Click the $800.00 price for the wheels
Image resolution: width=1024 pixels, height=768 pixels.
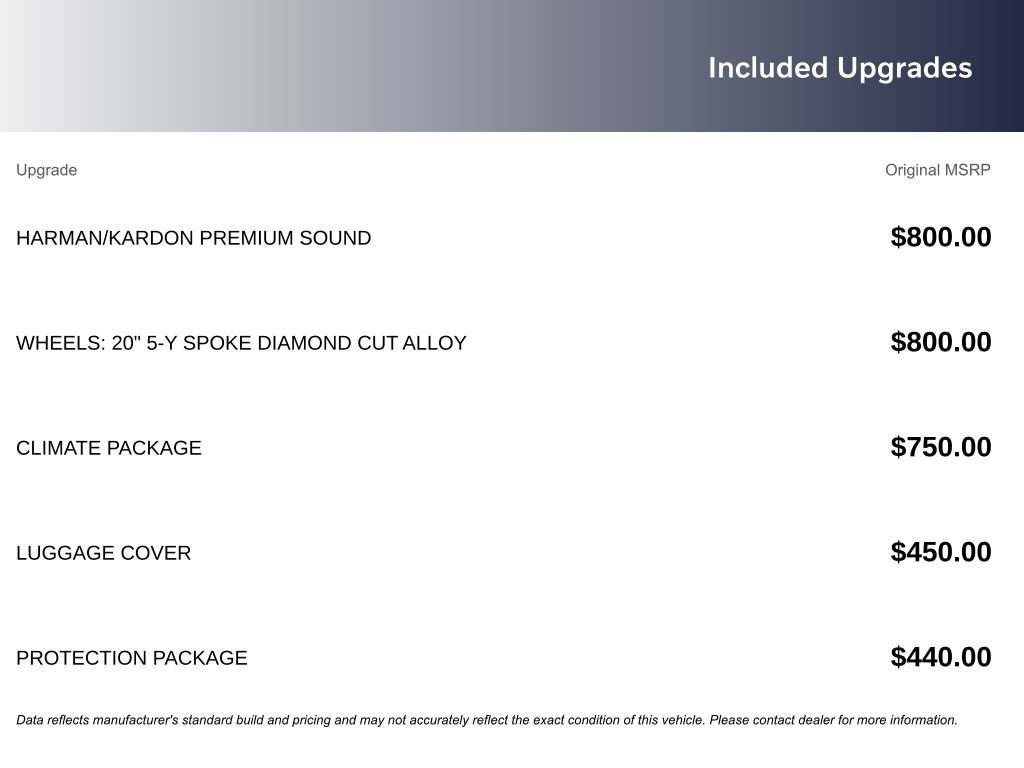click(x=940, y=342)
